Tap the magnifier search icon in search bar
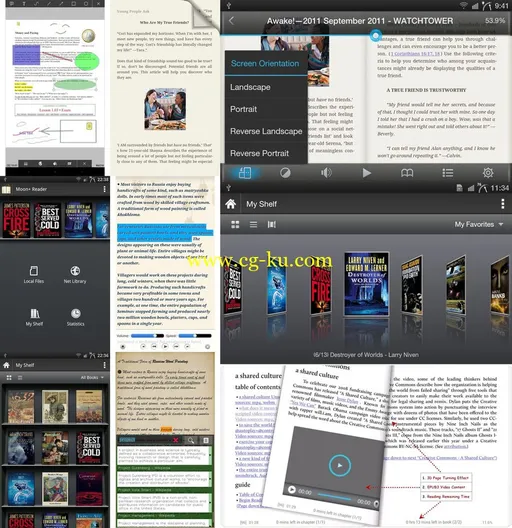The height and width of the screenshot is (528, 512). click(x=191, y=440)
